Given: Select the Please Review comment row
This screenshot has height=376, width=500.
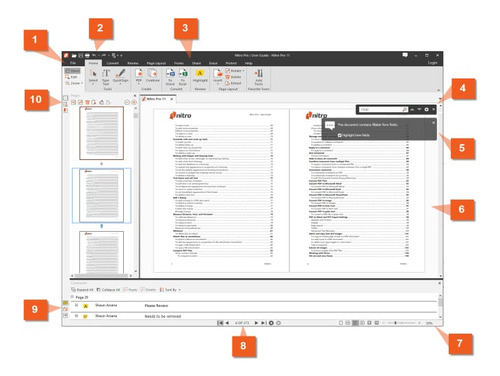Looking at the screenshot, I should click(253, 306).
